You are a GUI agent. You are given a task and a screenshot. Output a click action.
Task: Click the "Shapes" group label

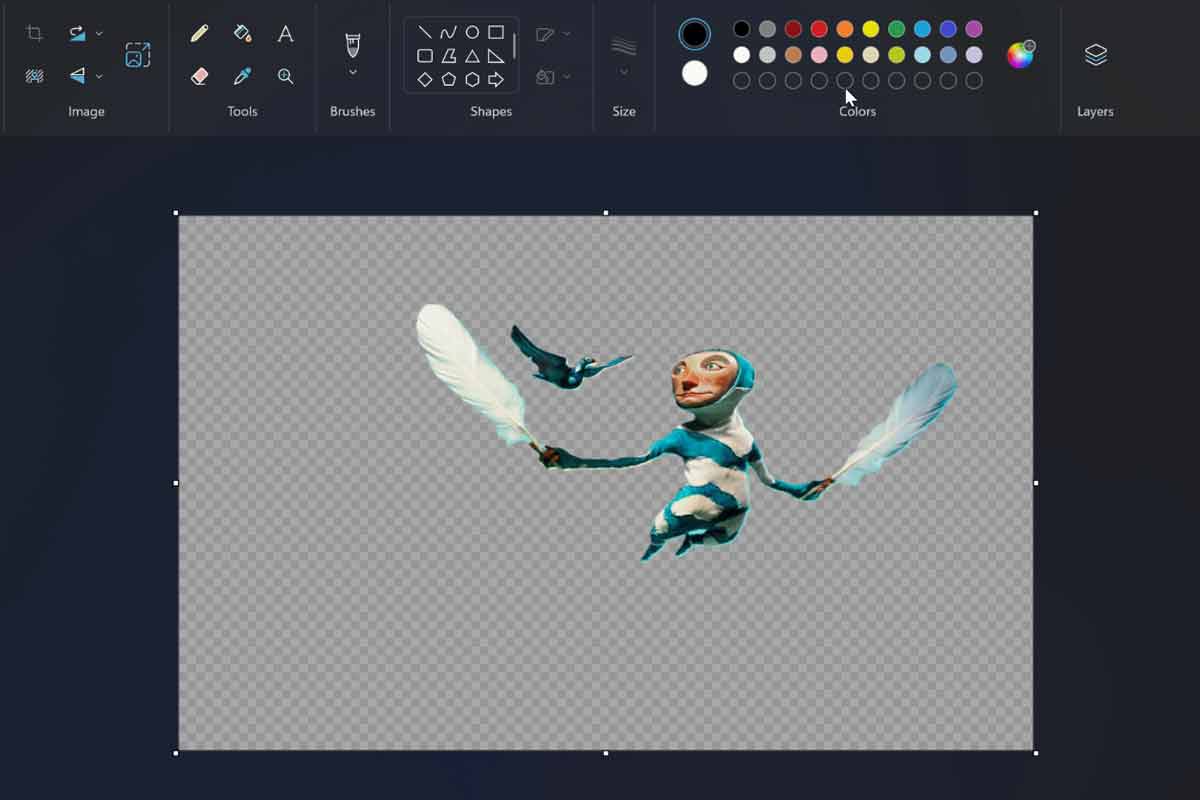pyautogui.click(x=491, y=112)
